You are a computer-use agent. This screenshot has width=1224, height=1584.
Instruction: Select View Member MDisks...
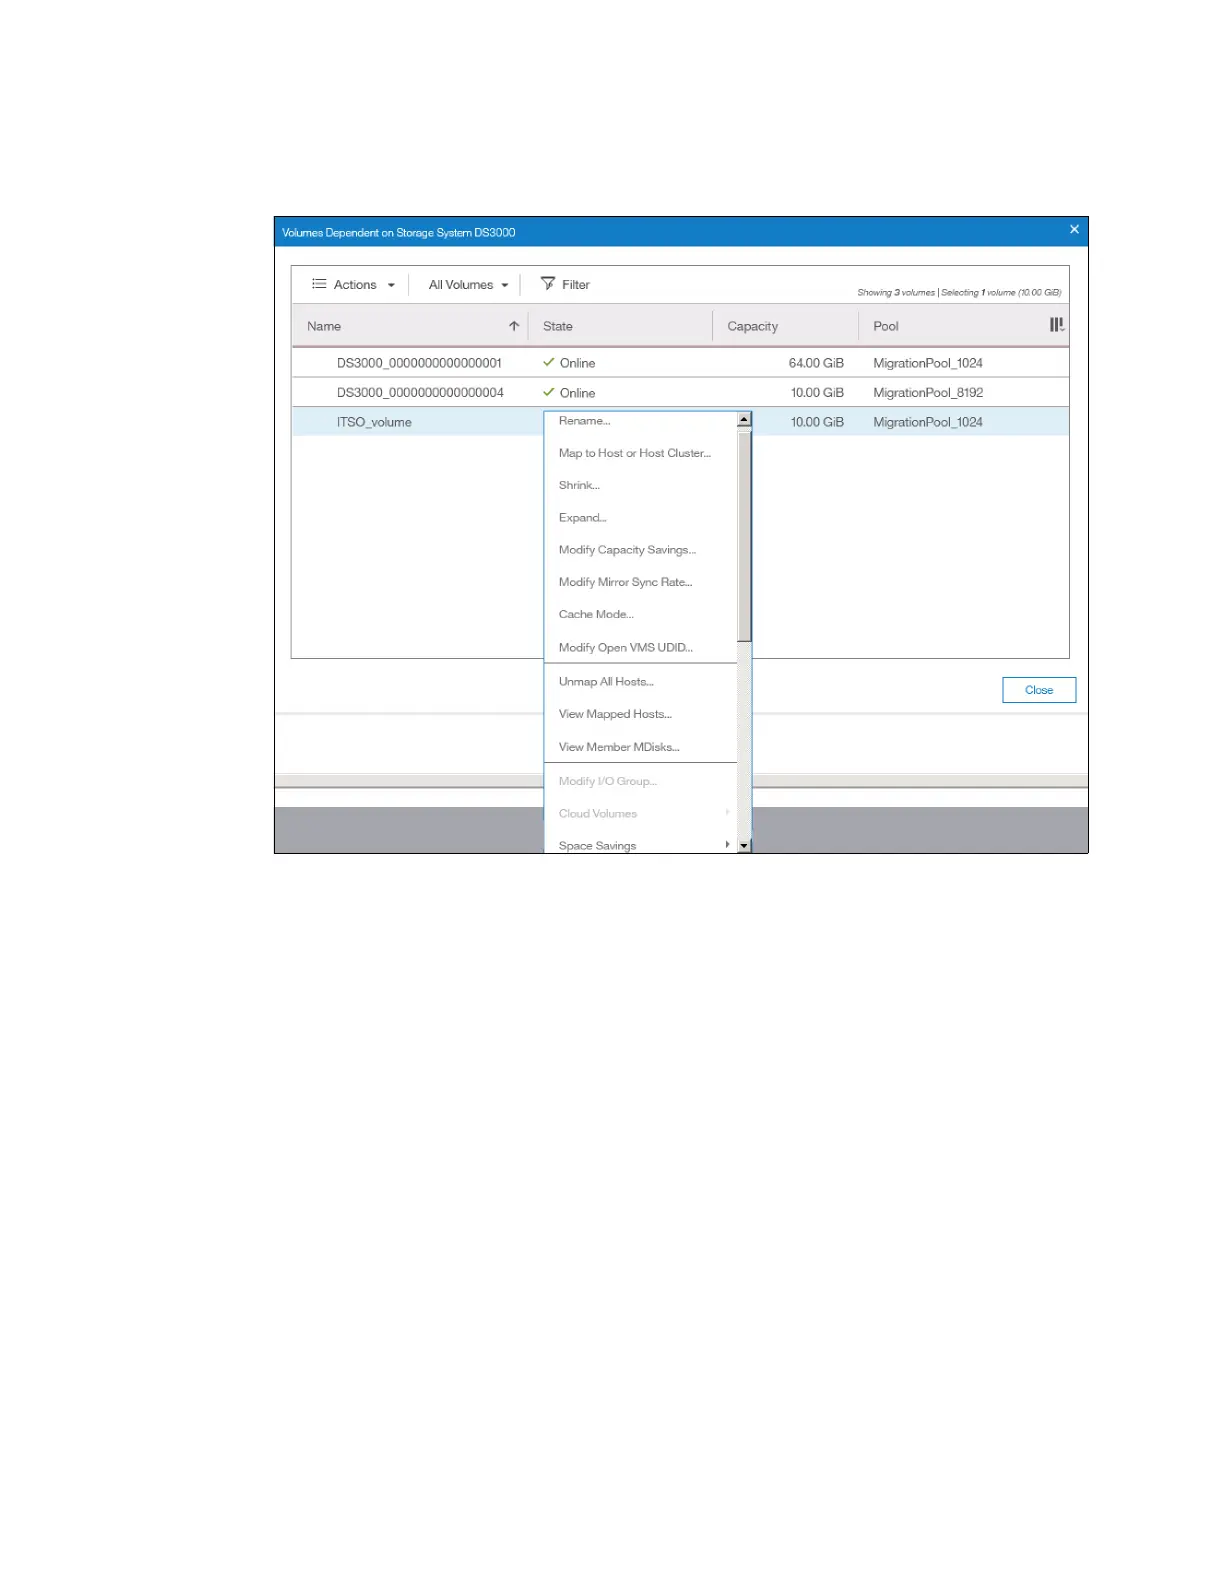click(619, 747)
